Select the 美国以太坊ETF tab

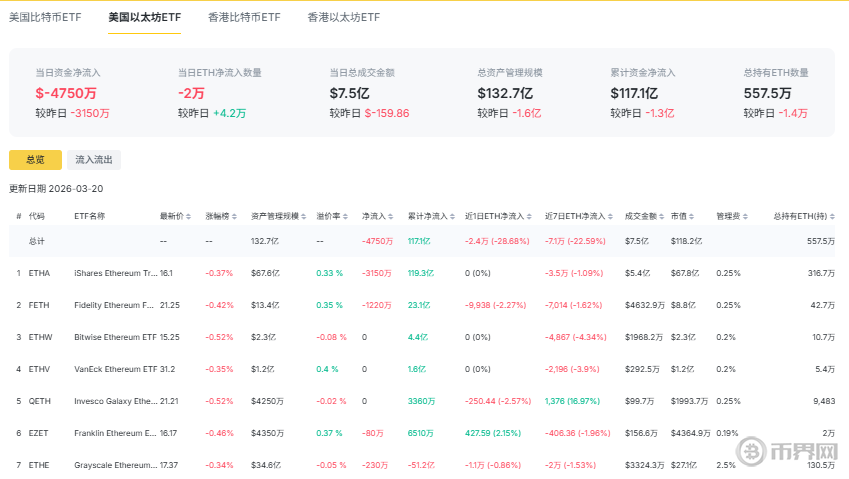pyautogui.click(x=145, y=17)
